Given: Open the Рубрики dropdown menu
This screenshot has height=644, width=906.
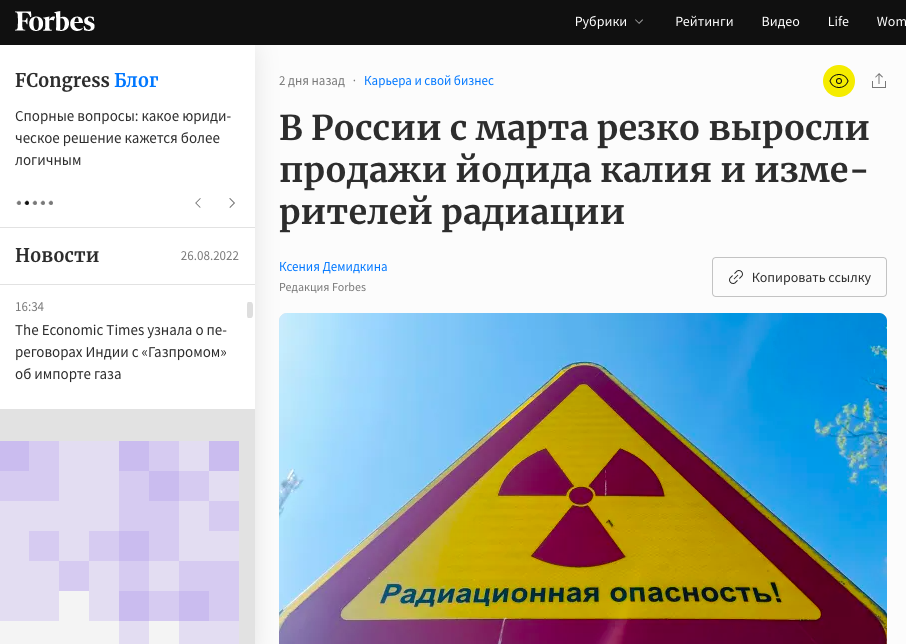Looking at the screenshot, I should pos(608,22).
